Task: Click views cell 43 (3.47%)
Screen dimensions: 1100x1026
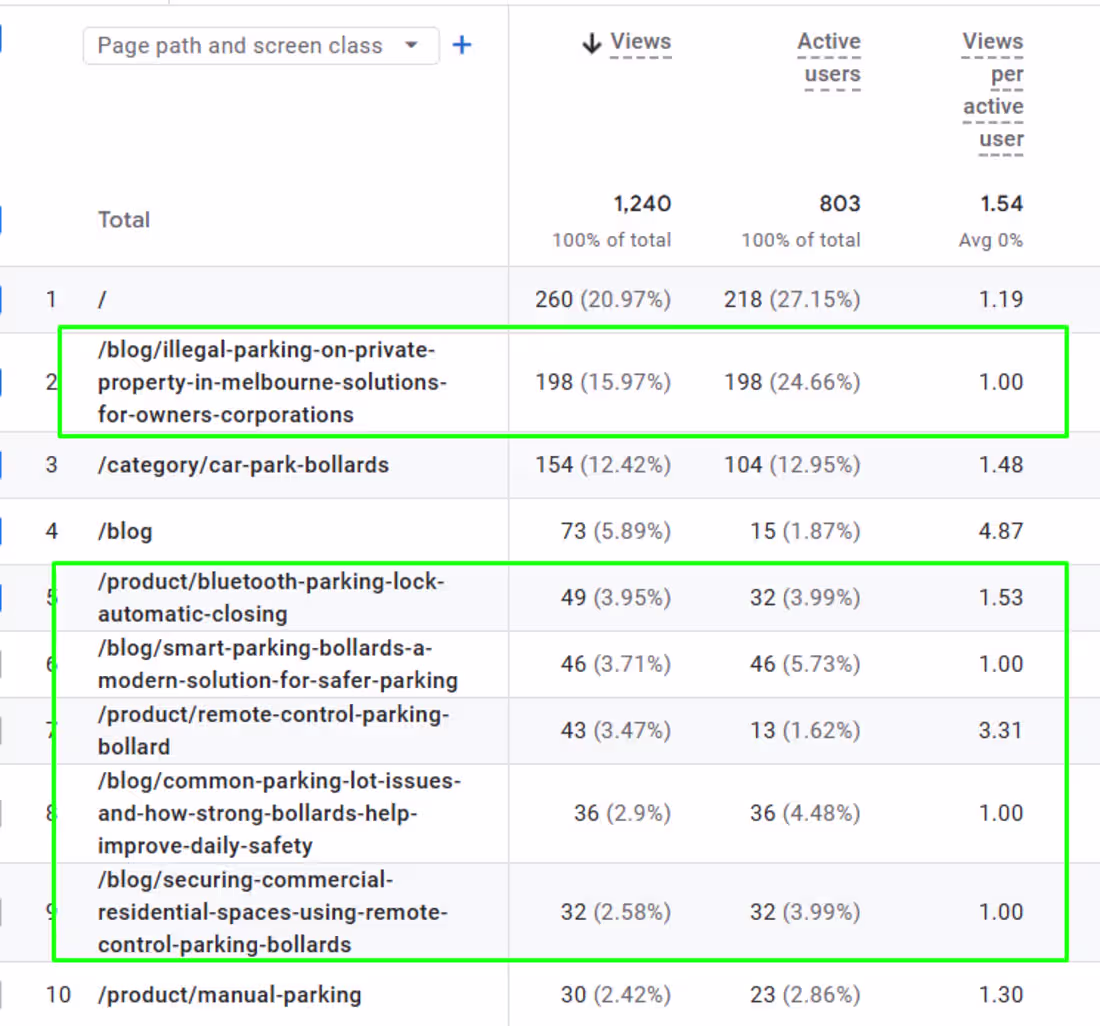Action: (x=615, y=731)
